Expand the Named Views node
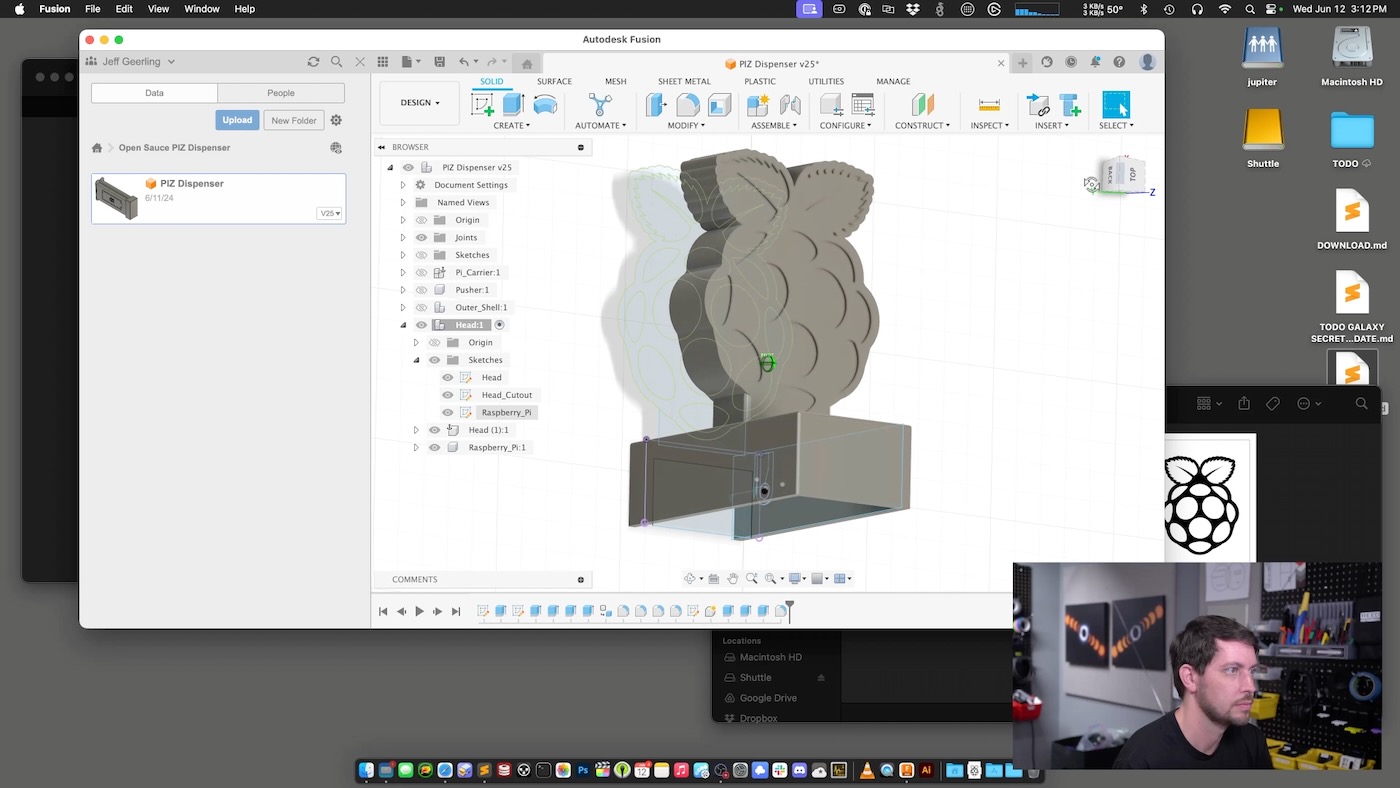The width and height of the screenshot is (1400, 788). click(403, 202)
